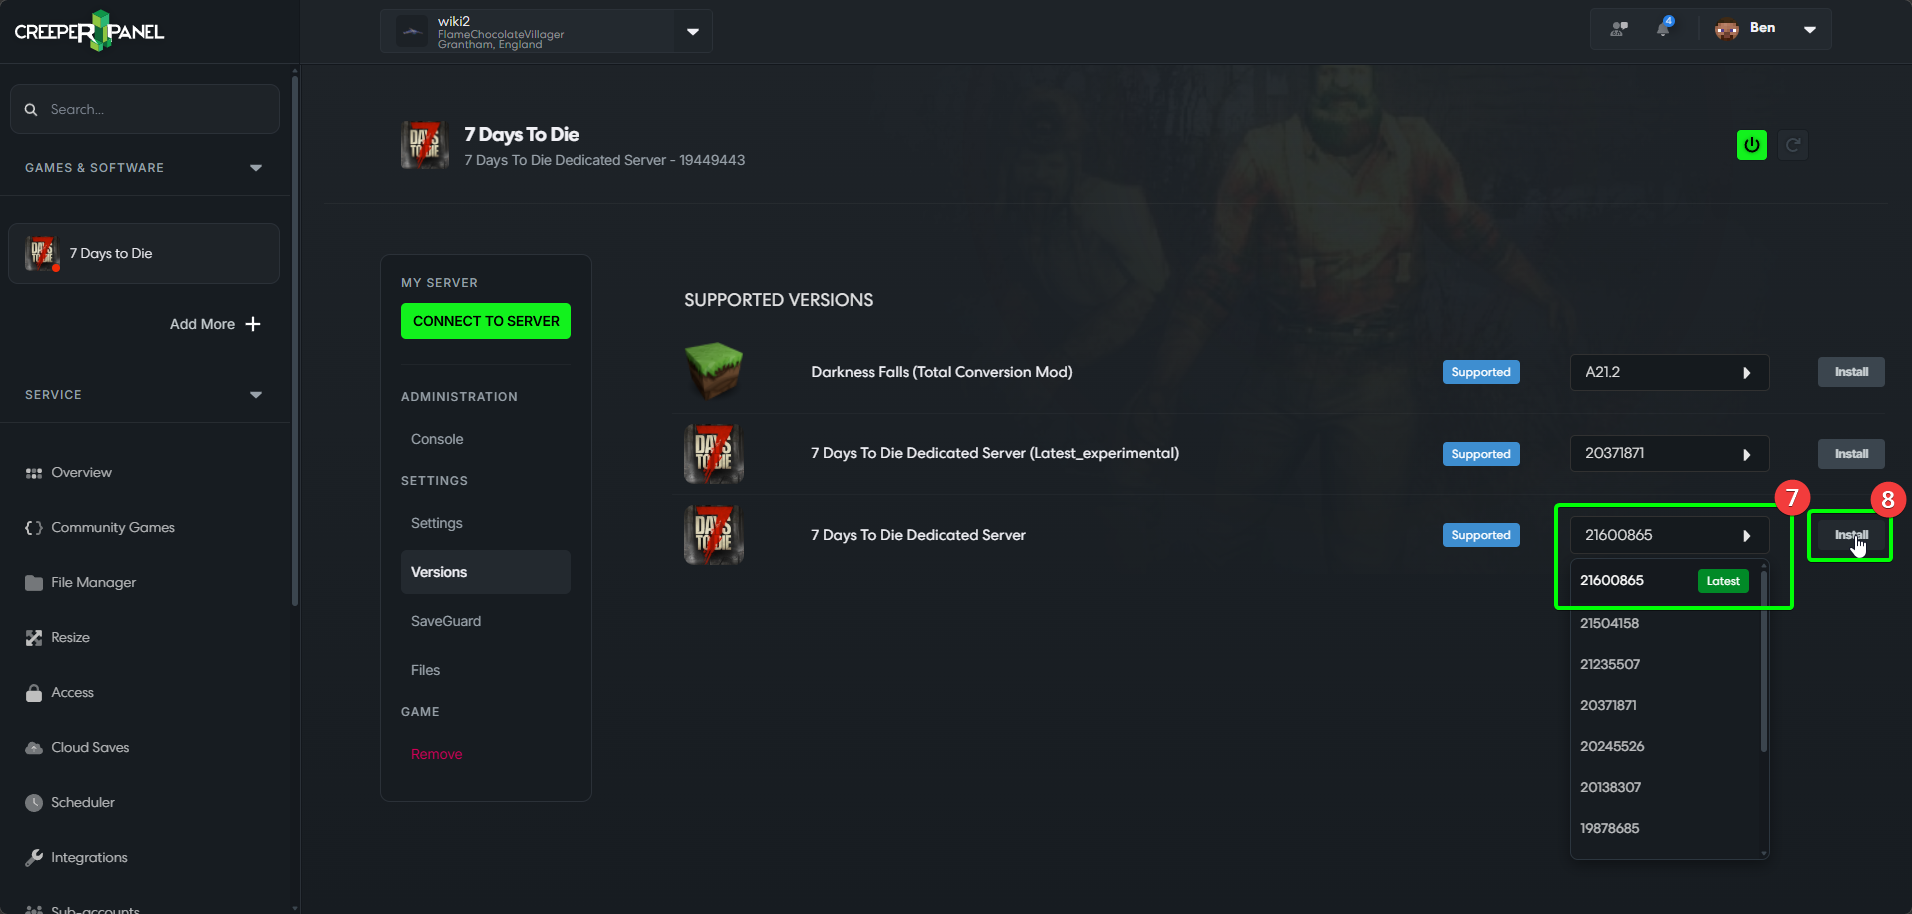
Task: Open the File Manager folder icon
Action: coord(33,582)
